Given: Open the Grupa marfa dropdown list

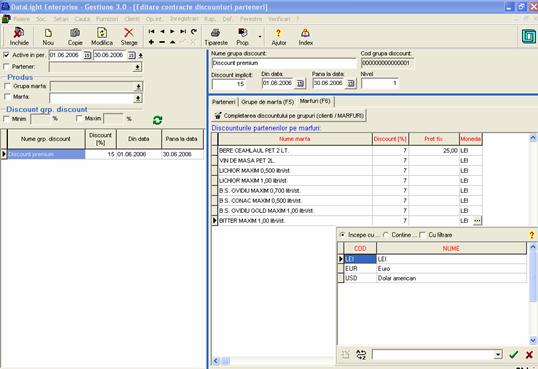Looking at the screenshot, I should (x=138, y=87).
